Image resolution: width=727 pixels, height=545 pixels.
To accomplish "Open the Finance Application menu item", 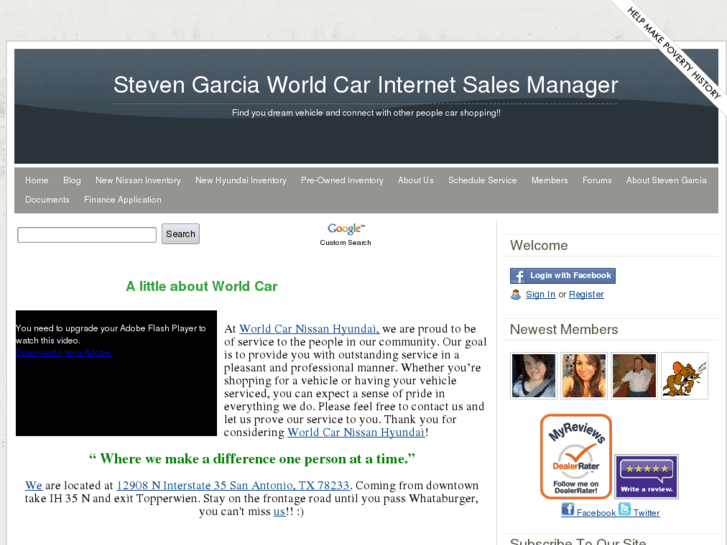I will (x=122, y=200).
